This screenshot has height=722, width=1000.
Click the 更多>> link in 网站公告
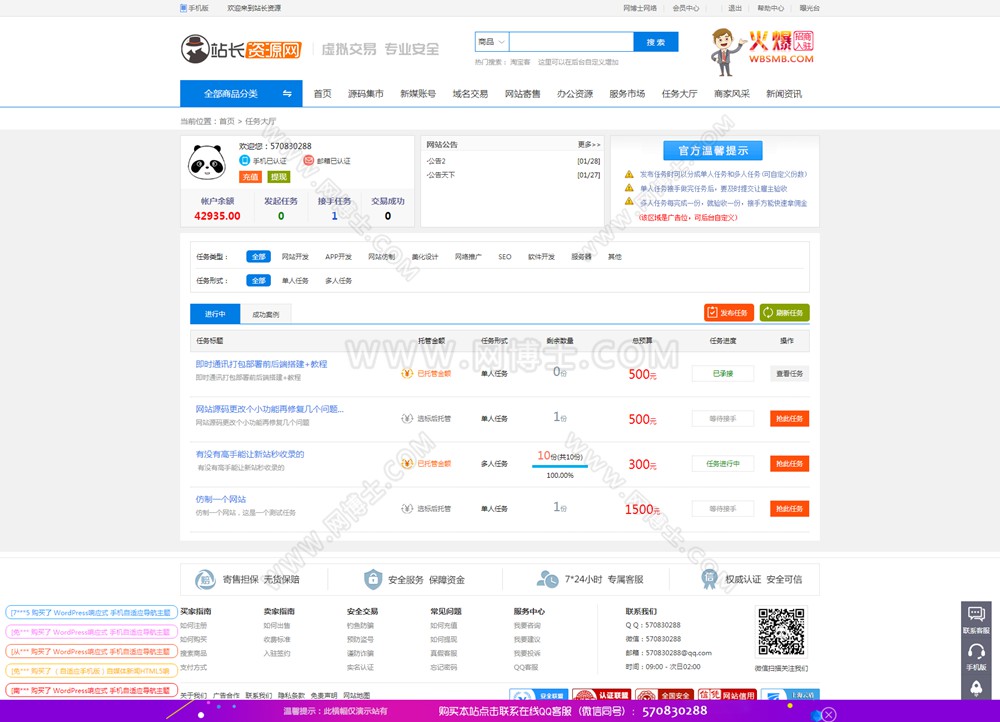tap(589, 145)
